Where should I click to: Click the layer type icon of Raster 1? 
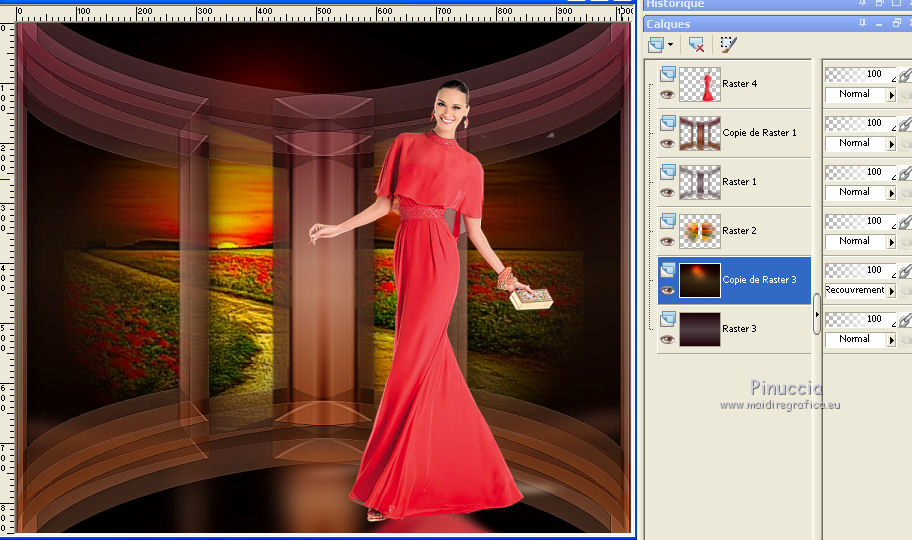click(668, 171)
